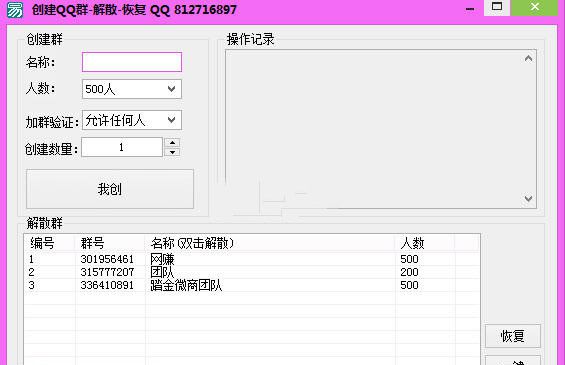Click the 500 count in 蹭金微商团队 row
Screen dimensions: 565x365
[x=409, y=285]
